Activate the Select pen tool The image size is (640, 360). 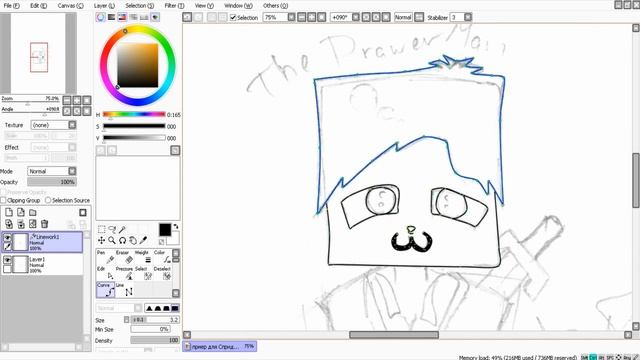tap(143, 273)
